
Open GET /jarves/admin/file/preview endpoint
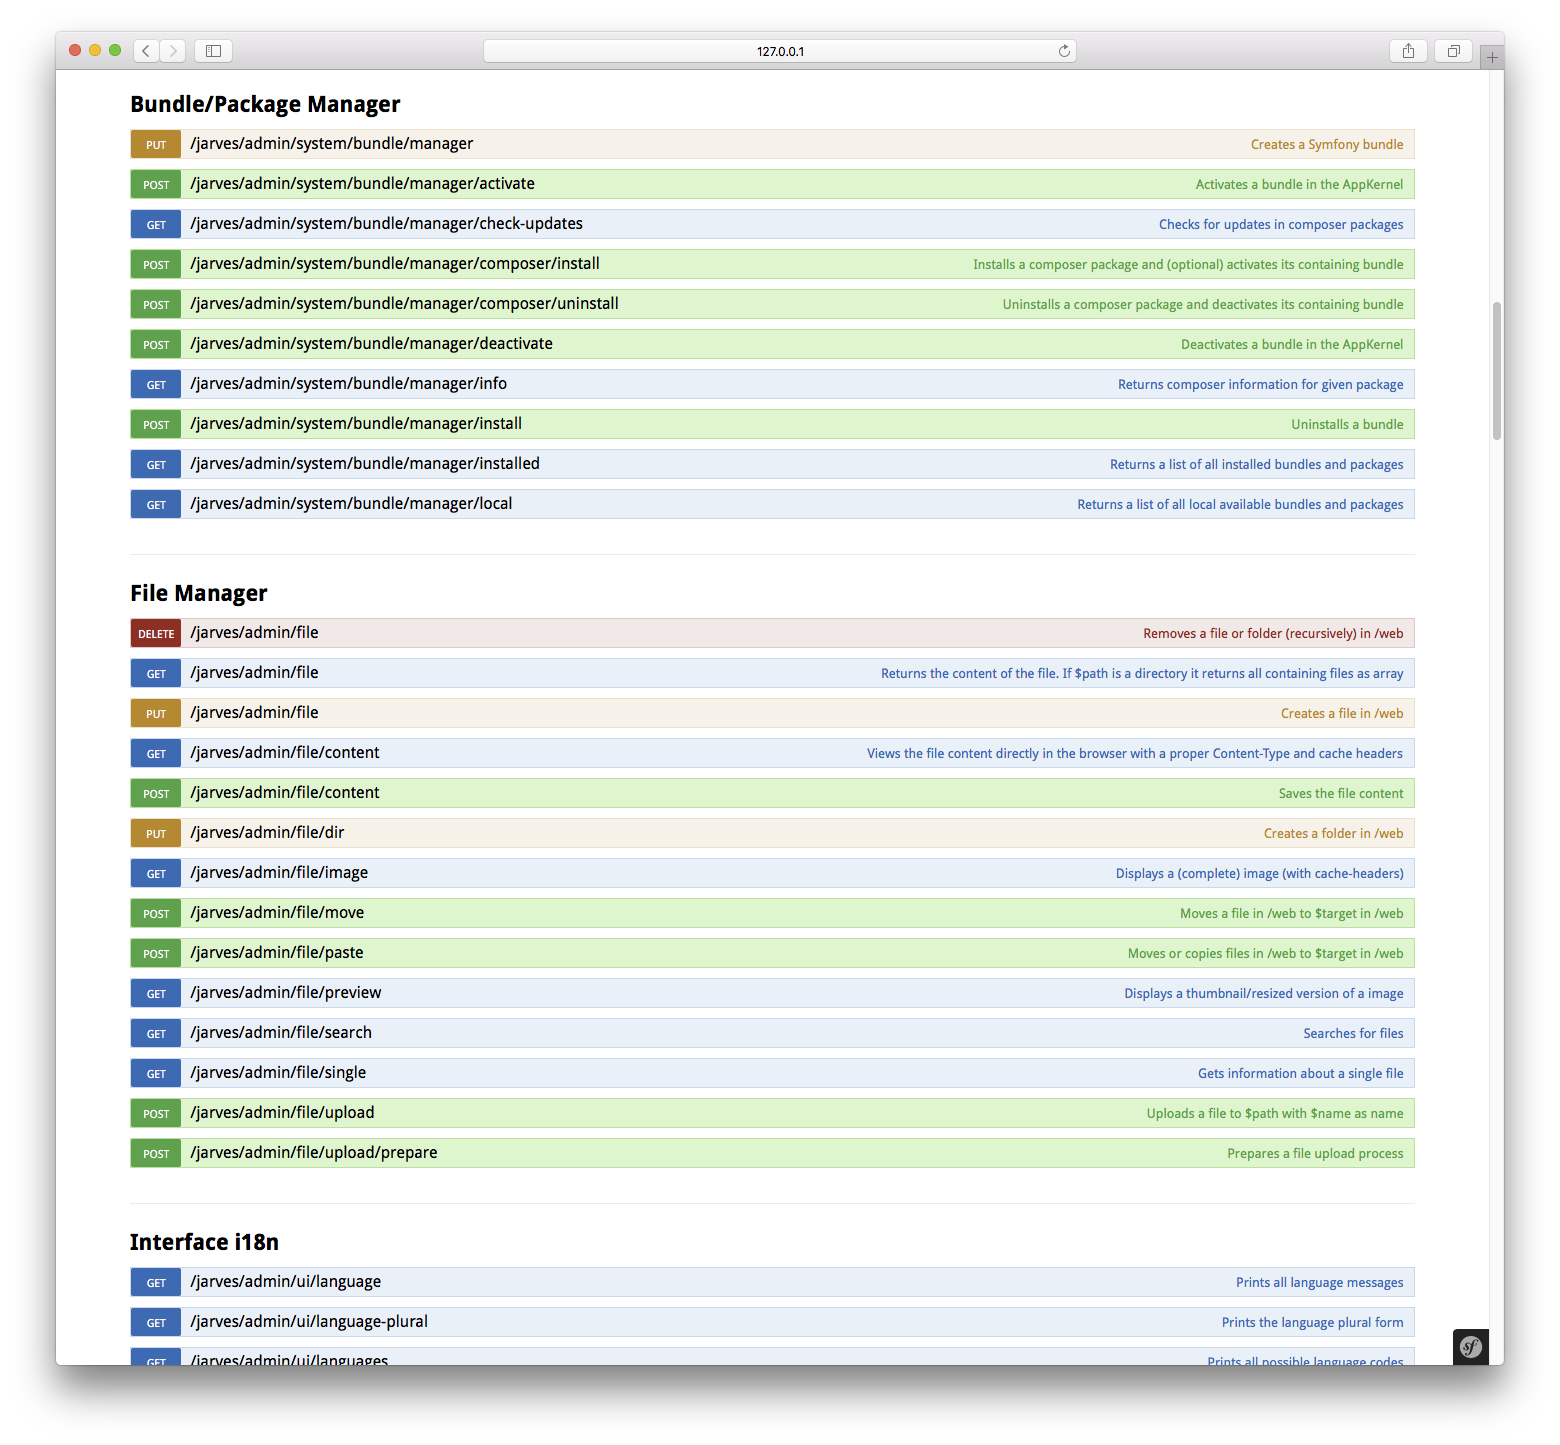click(772, 993)
